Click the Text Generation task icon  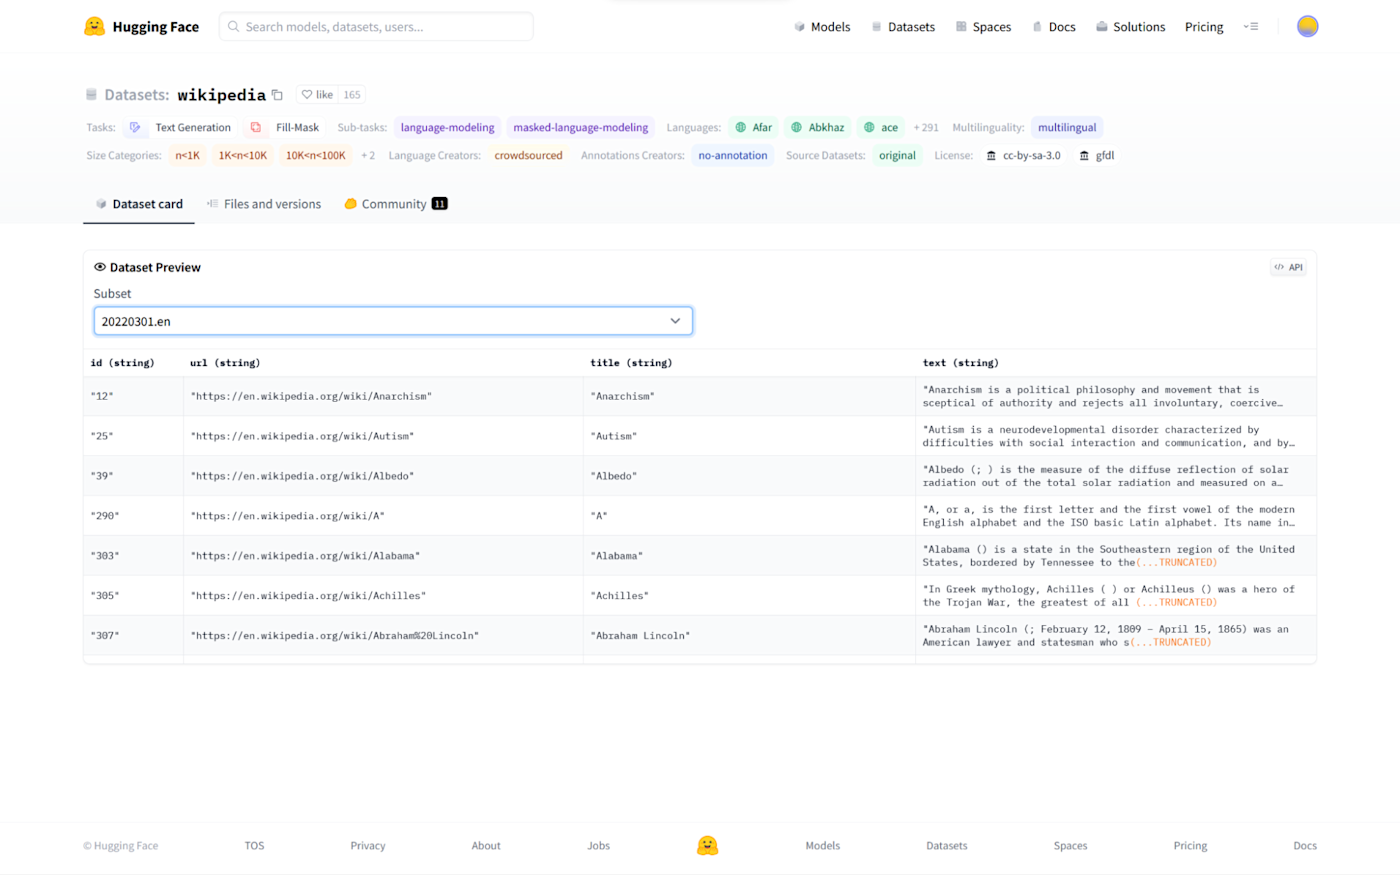(135, 128)
